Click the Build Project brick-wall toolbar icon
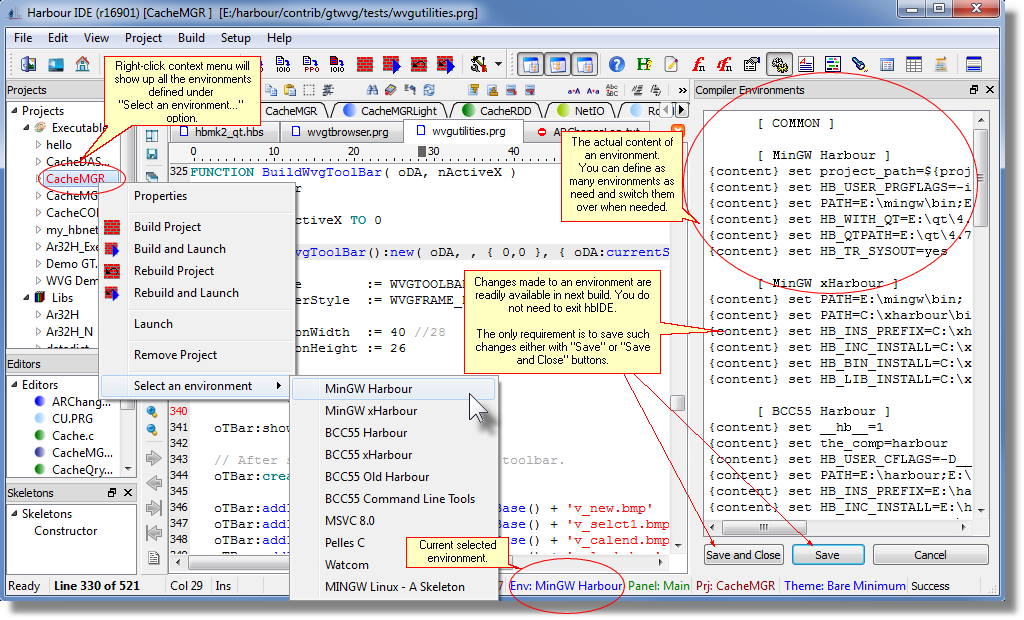The width and height of the screenshot is (1024, 620). coord(366,62)
